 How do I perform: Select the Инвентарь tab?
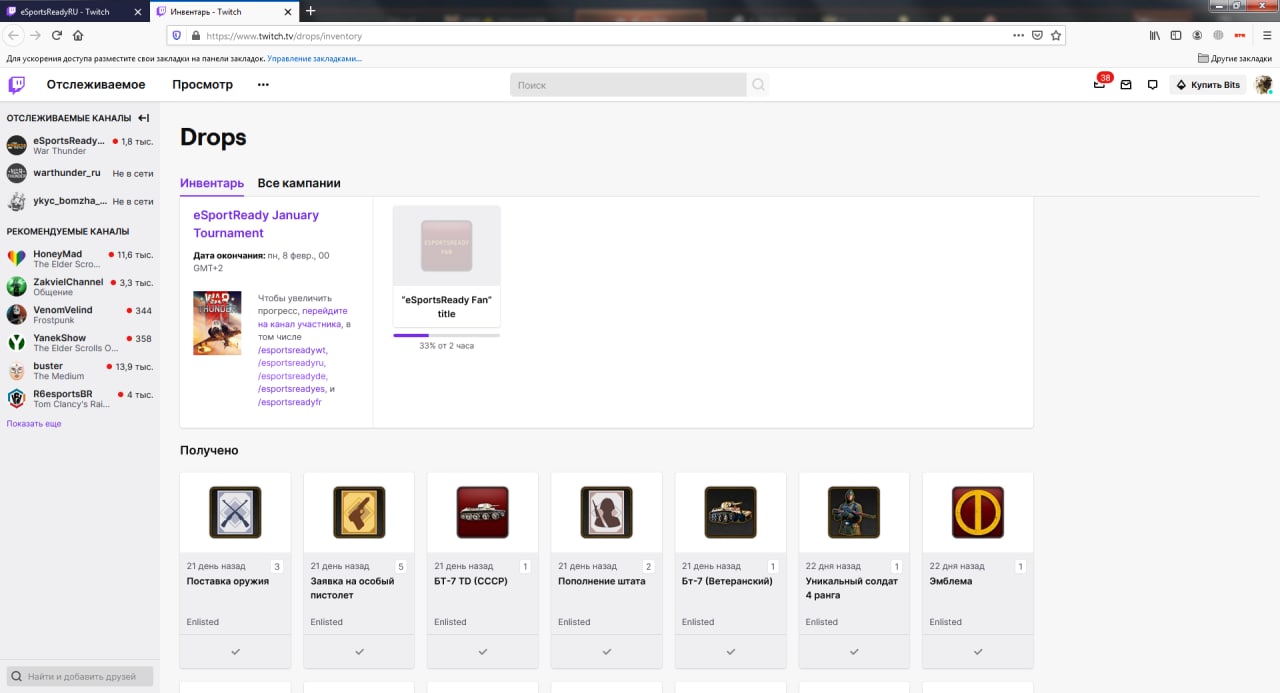point(212,183)
